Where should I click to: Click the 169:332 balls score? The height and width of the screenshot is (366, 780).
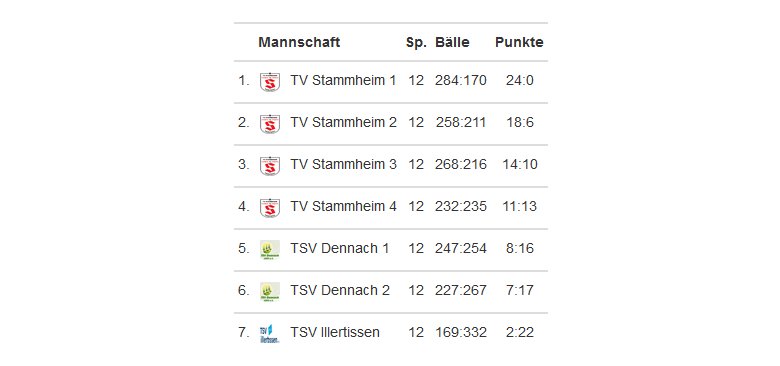click(x=461, y=333)
